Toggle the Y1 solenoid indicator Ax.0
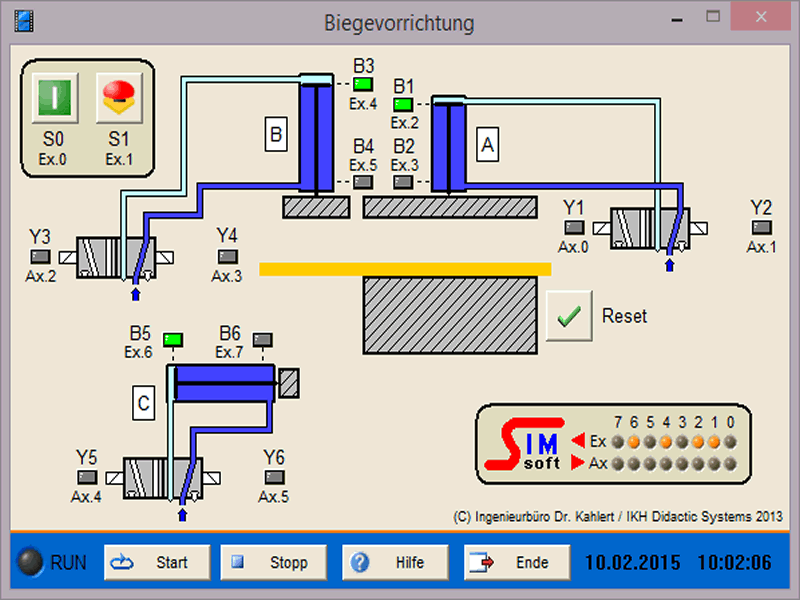800x600 pixels. 574,228
